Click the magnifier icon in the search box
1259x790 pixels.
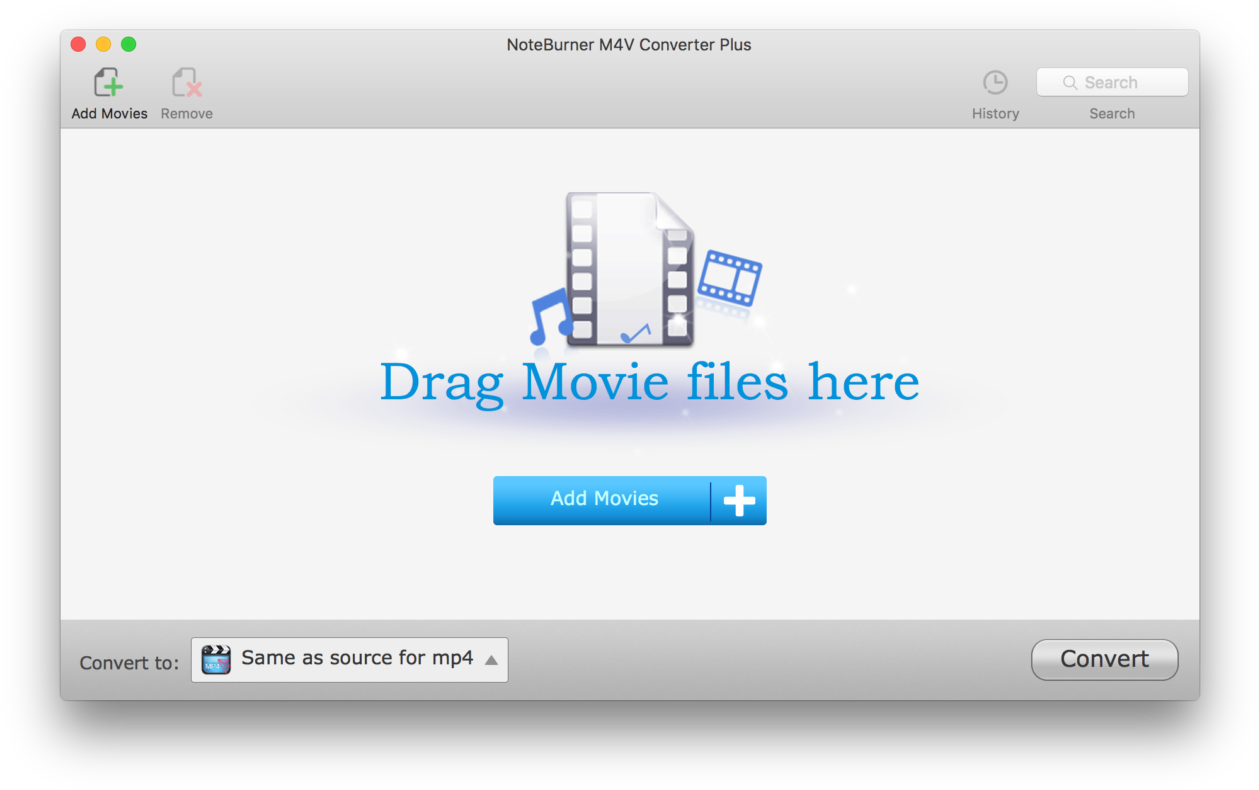coord(1069,83)
